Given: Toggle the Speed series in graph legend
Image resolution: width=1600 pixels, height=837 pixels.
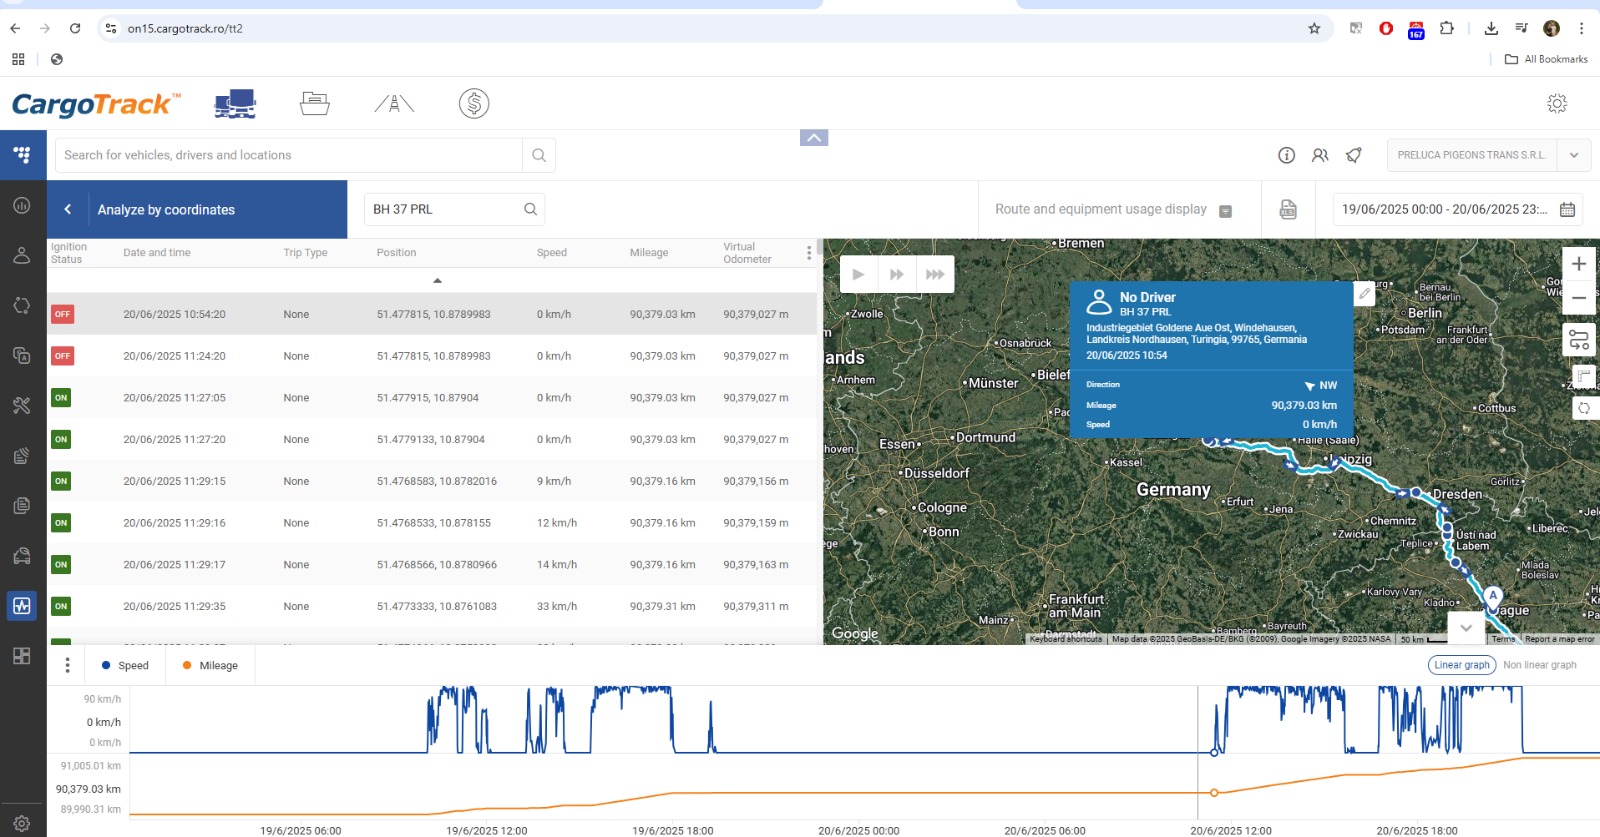Looking at the screenshot, I should click(125, 665).
